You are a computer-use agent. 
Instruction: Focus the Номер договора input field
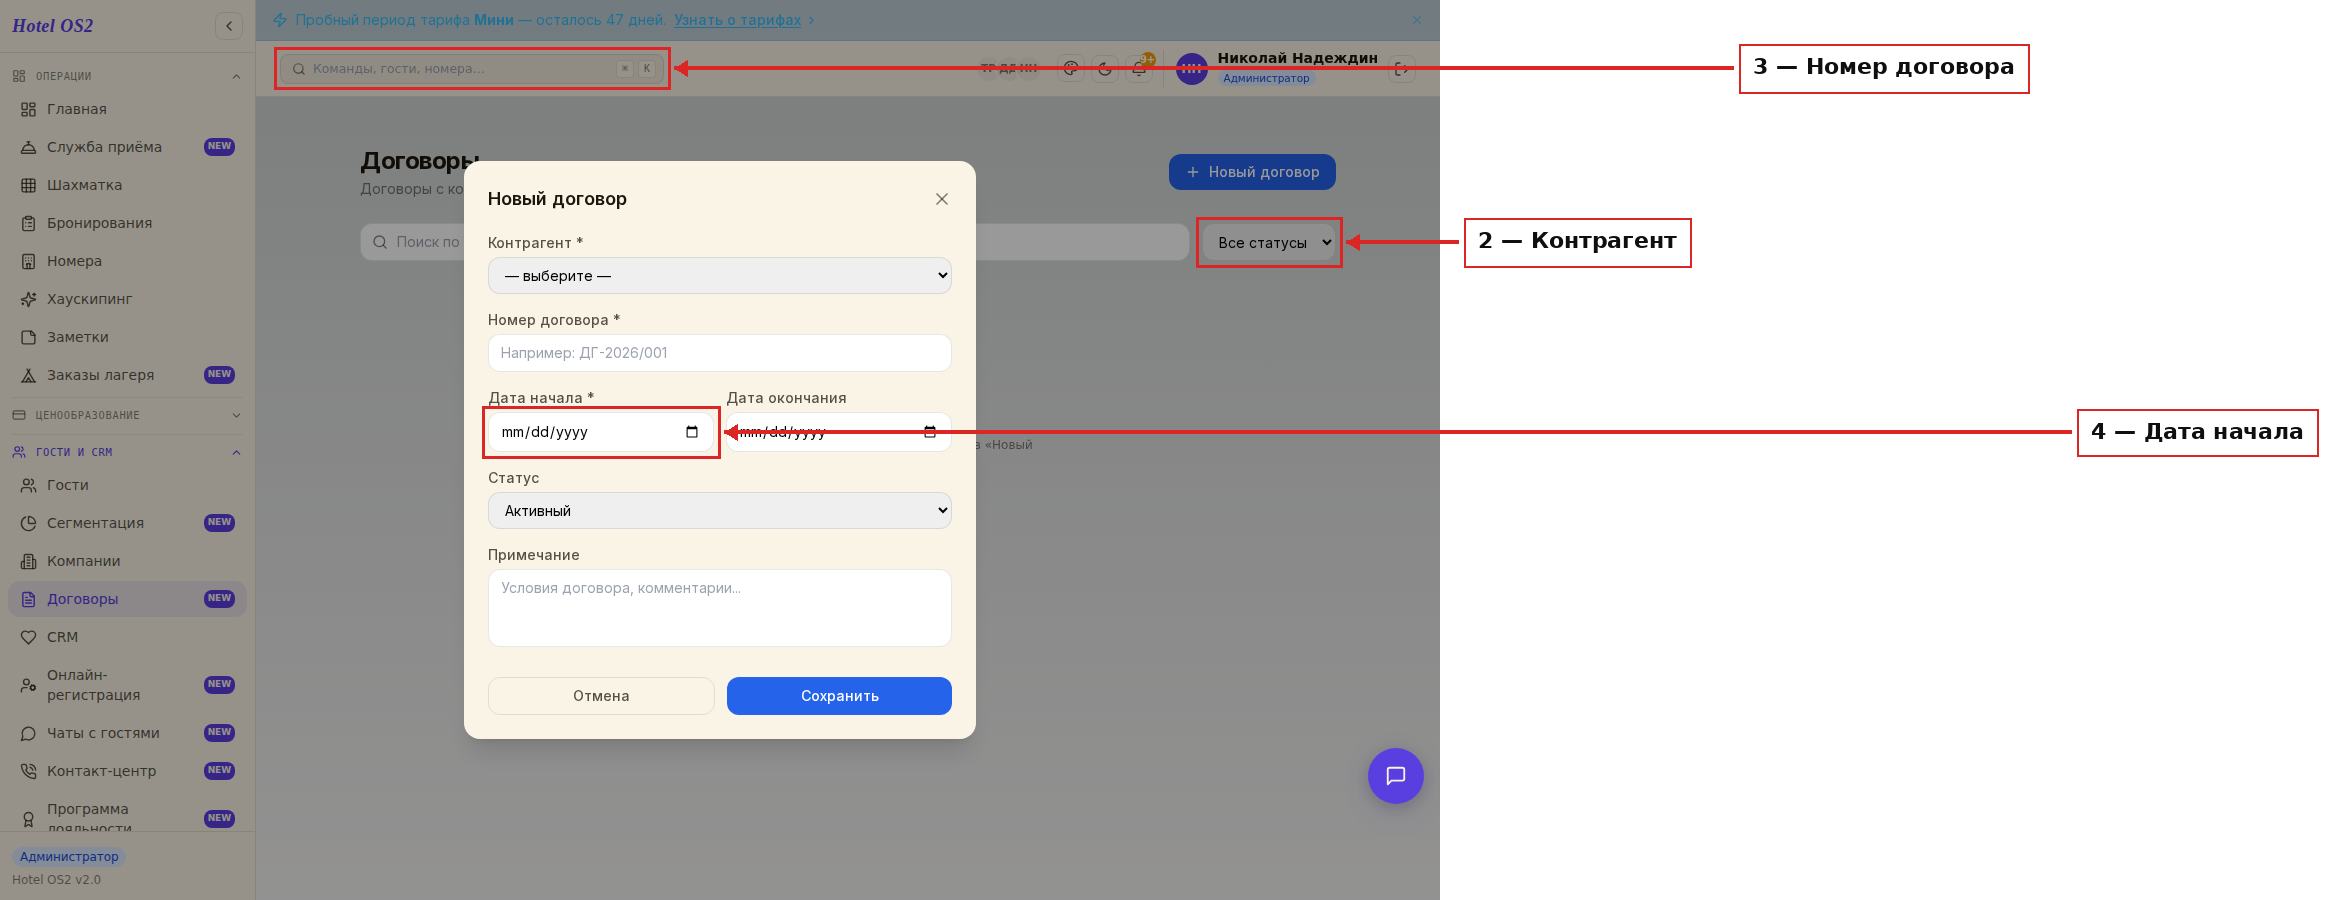click(720, 353)
